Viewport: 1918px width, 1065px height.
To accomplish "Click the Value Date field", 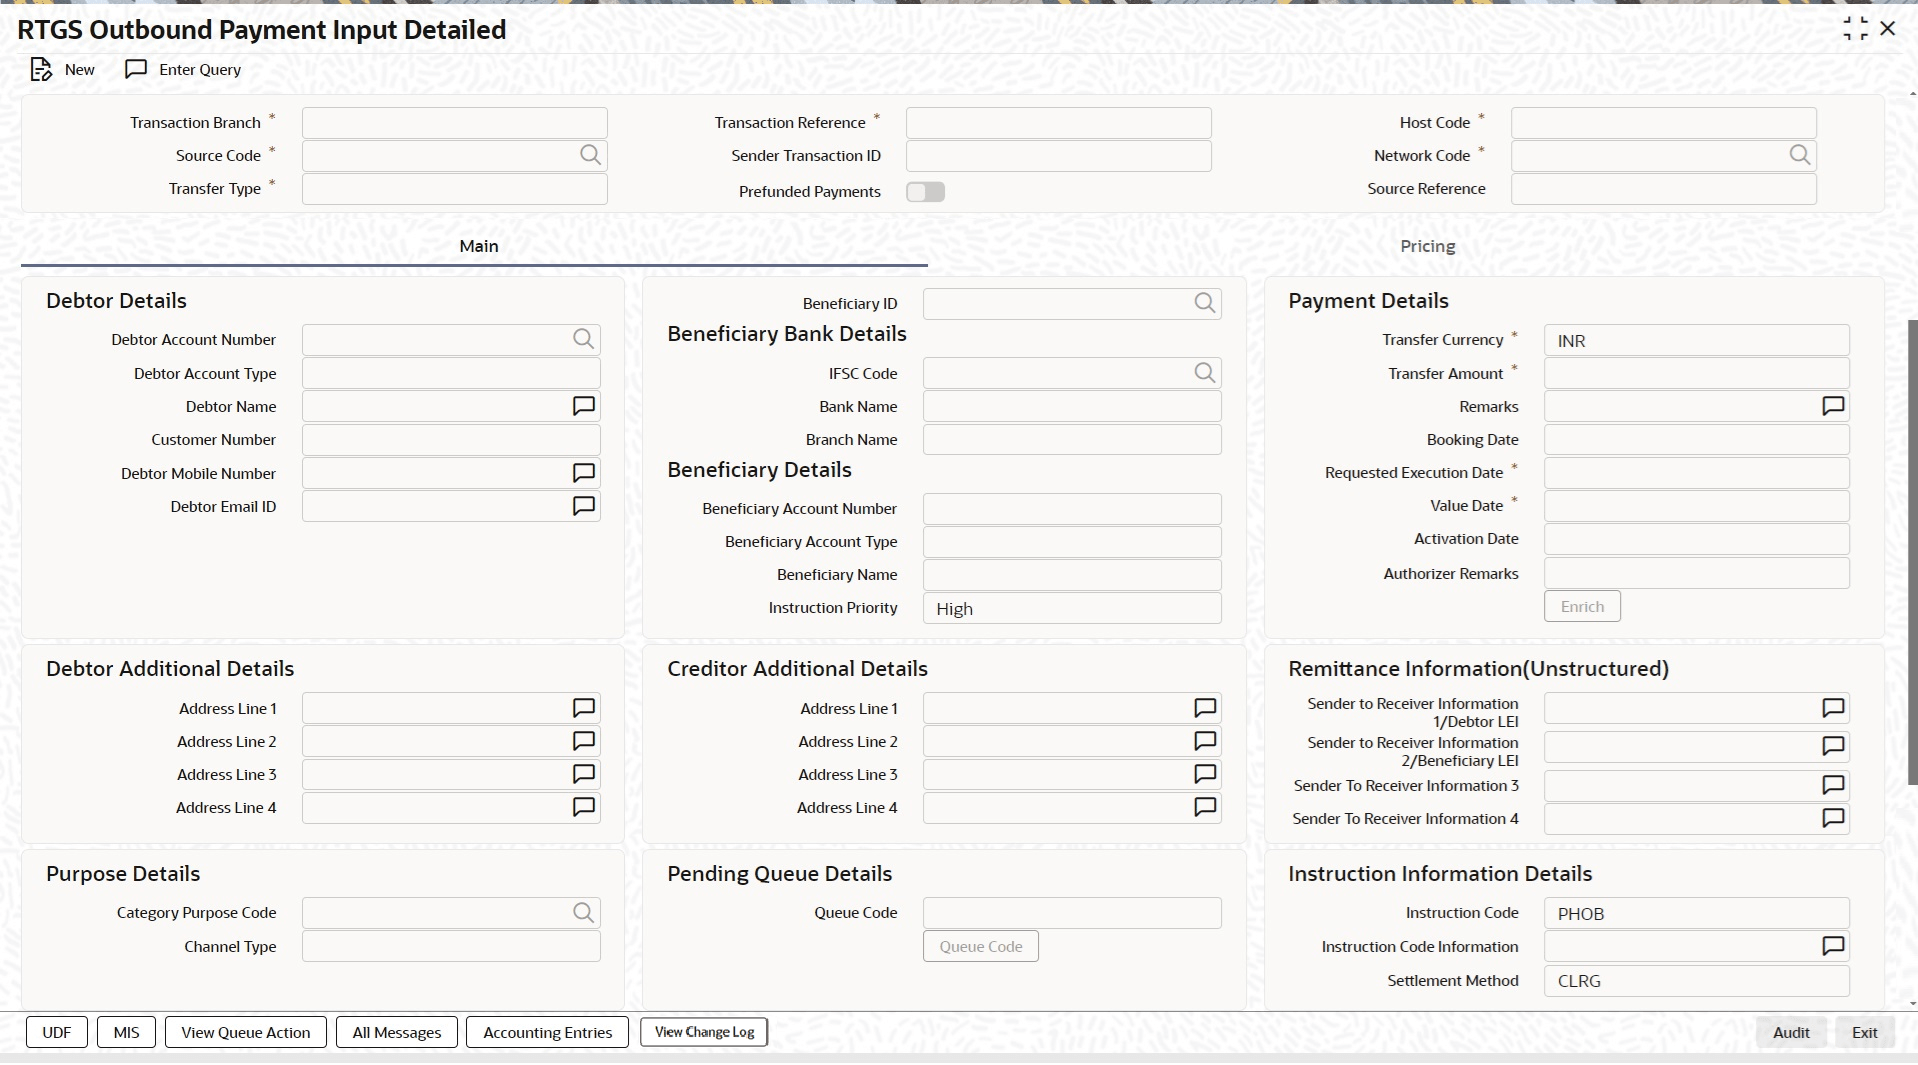I will [1696, 506].
